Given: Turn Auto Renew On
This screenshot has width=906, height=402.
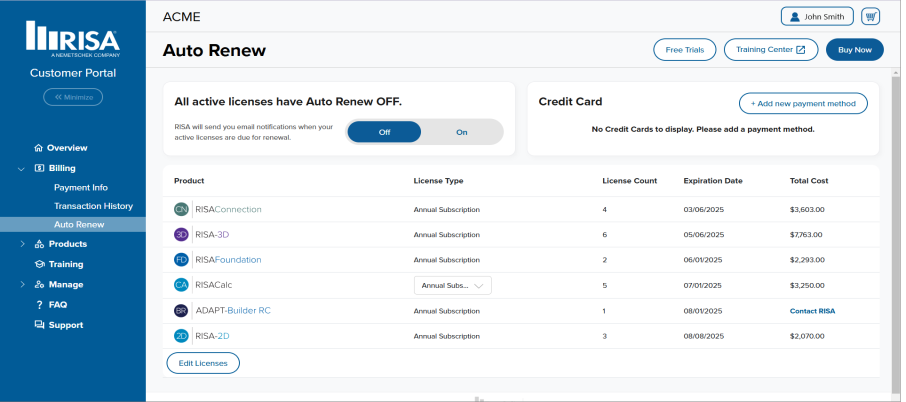Looking at the screenshot, I should point(462,132).
